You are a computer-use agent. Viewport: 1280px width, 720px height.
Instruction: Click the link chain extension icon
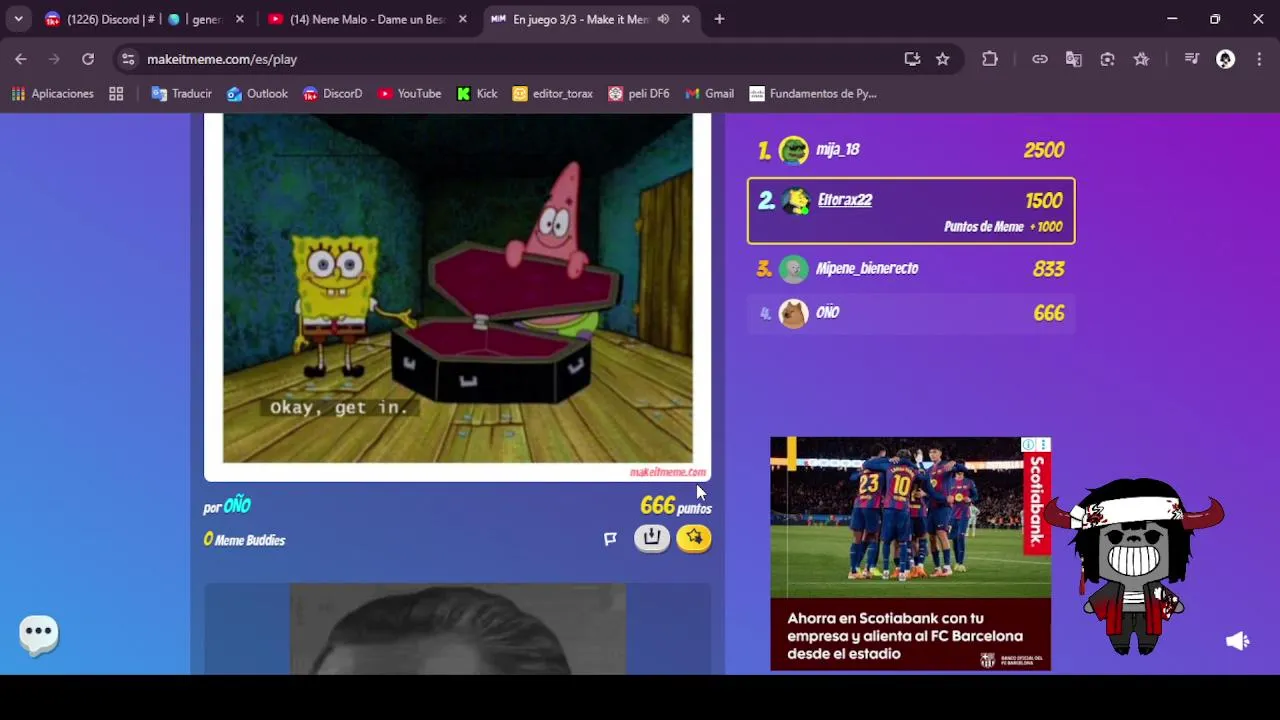1040,59
